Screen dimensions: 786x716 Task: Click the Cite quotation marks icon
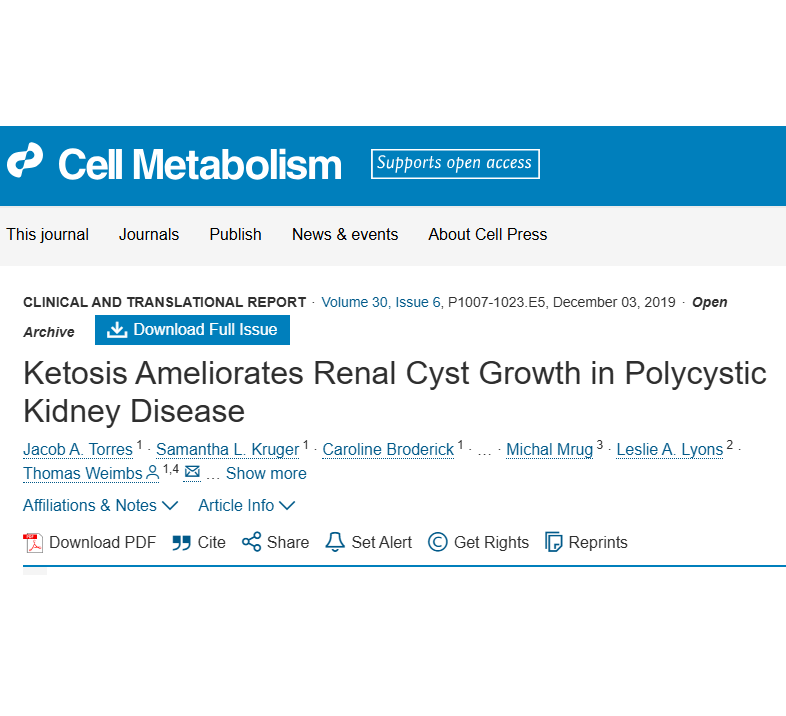click(x=181, y=543)
